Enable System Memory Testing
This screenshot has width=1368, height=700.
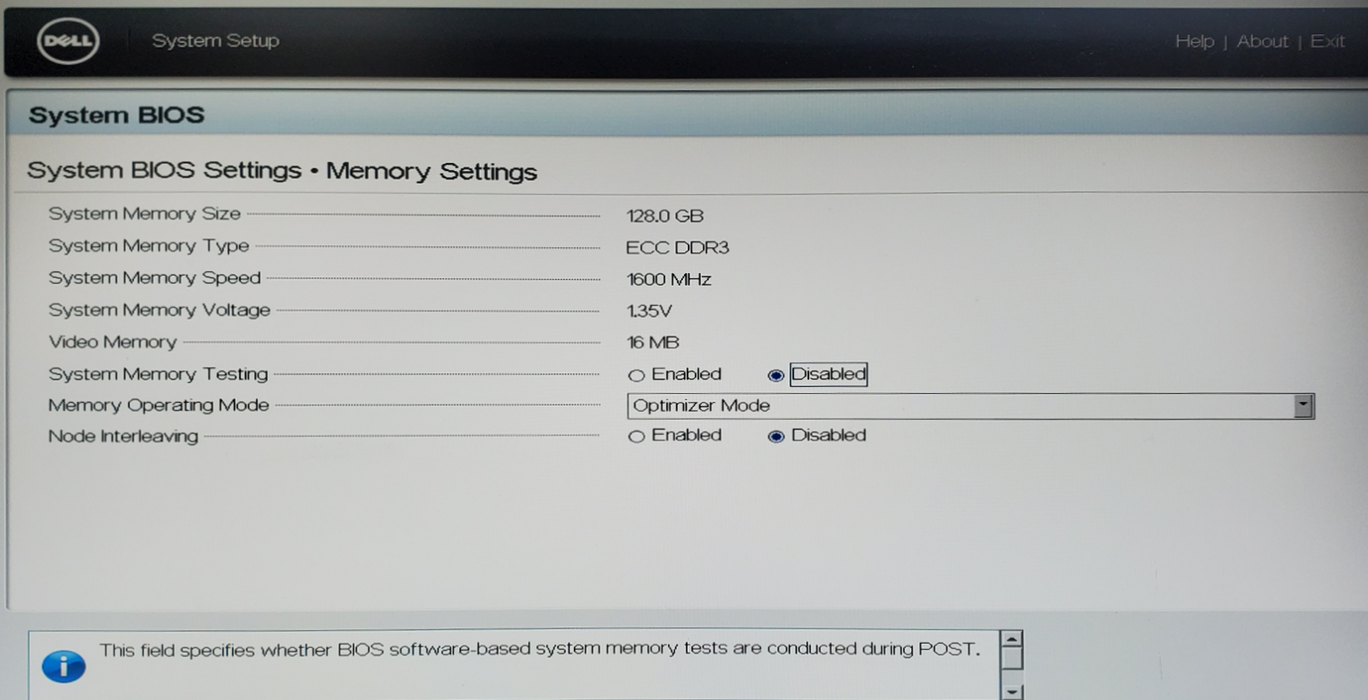[x=636, y=376]
